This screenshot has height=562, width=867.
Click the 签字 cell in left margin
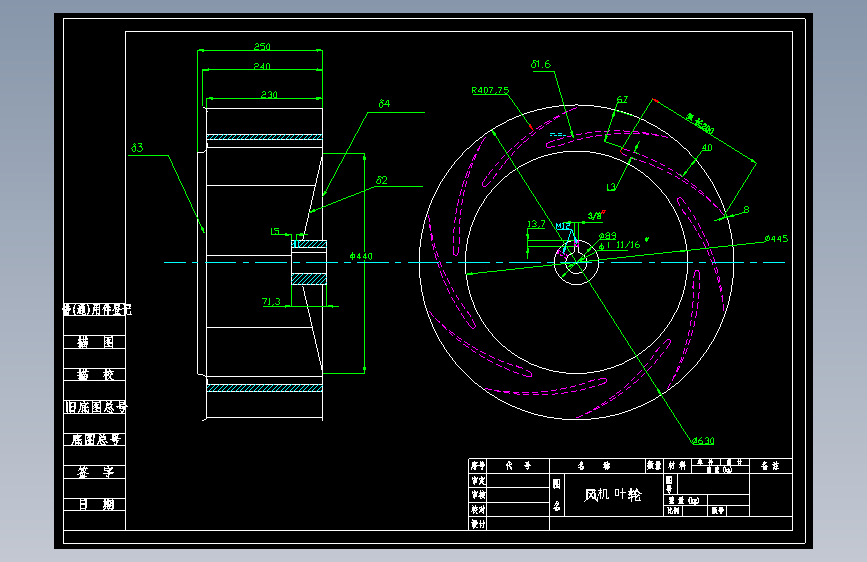click(x=95, y=472)
